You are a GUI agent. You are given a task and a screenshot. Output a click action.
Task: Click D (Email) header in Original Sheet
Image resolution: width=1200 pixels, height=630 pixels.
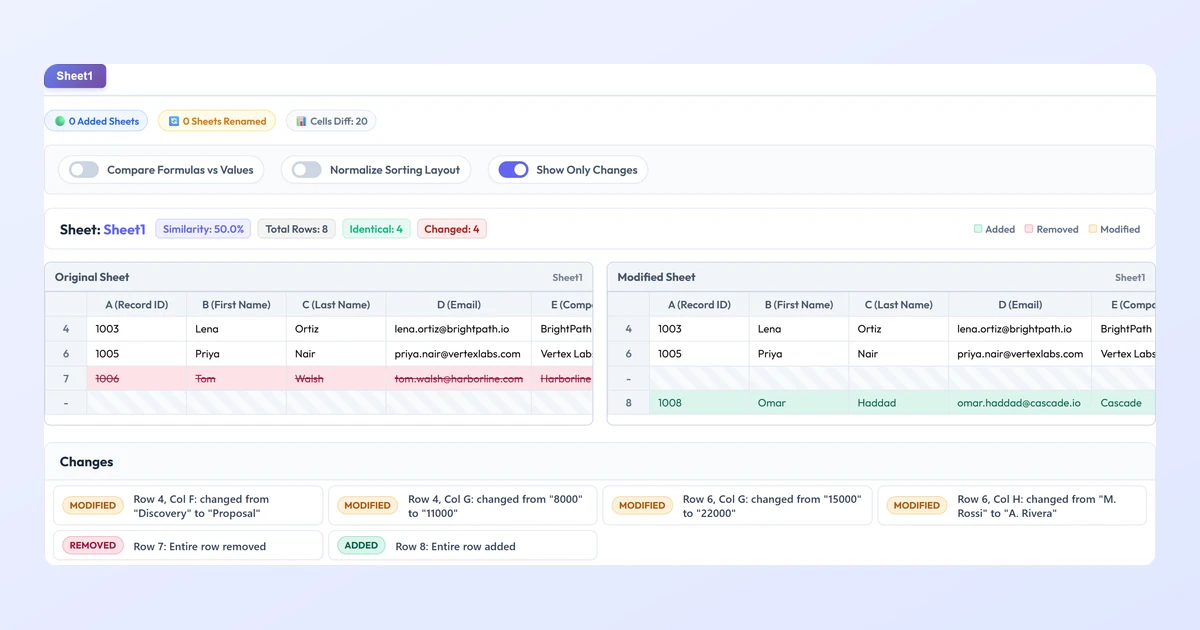coord(459,305)
